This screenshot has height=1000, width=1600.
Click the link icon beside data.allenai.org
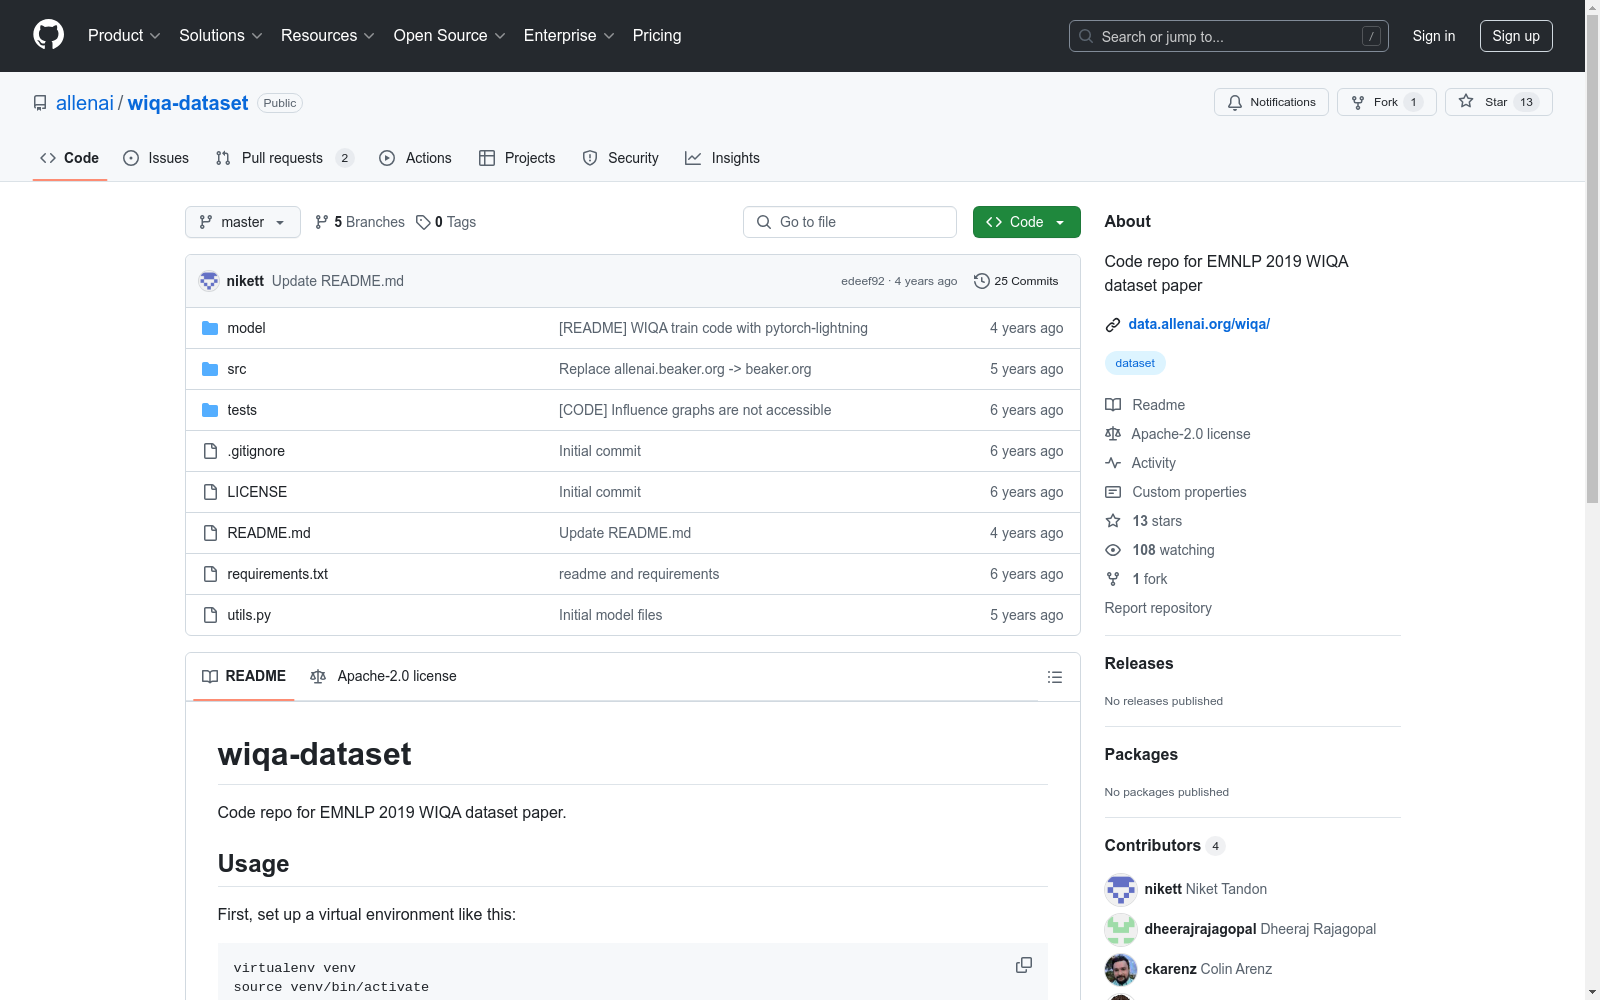point(1113,324)
